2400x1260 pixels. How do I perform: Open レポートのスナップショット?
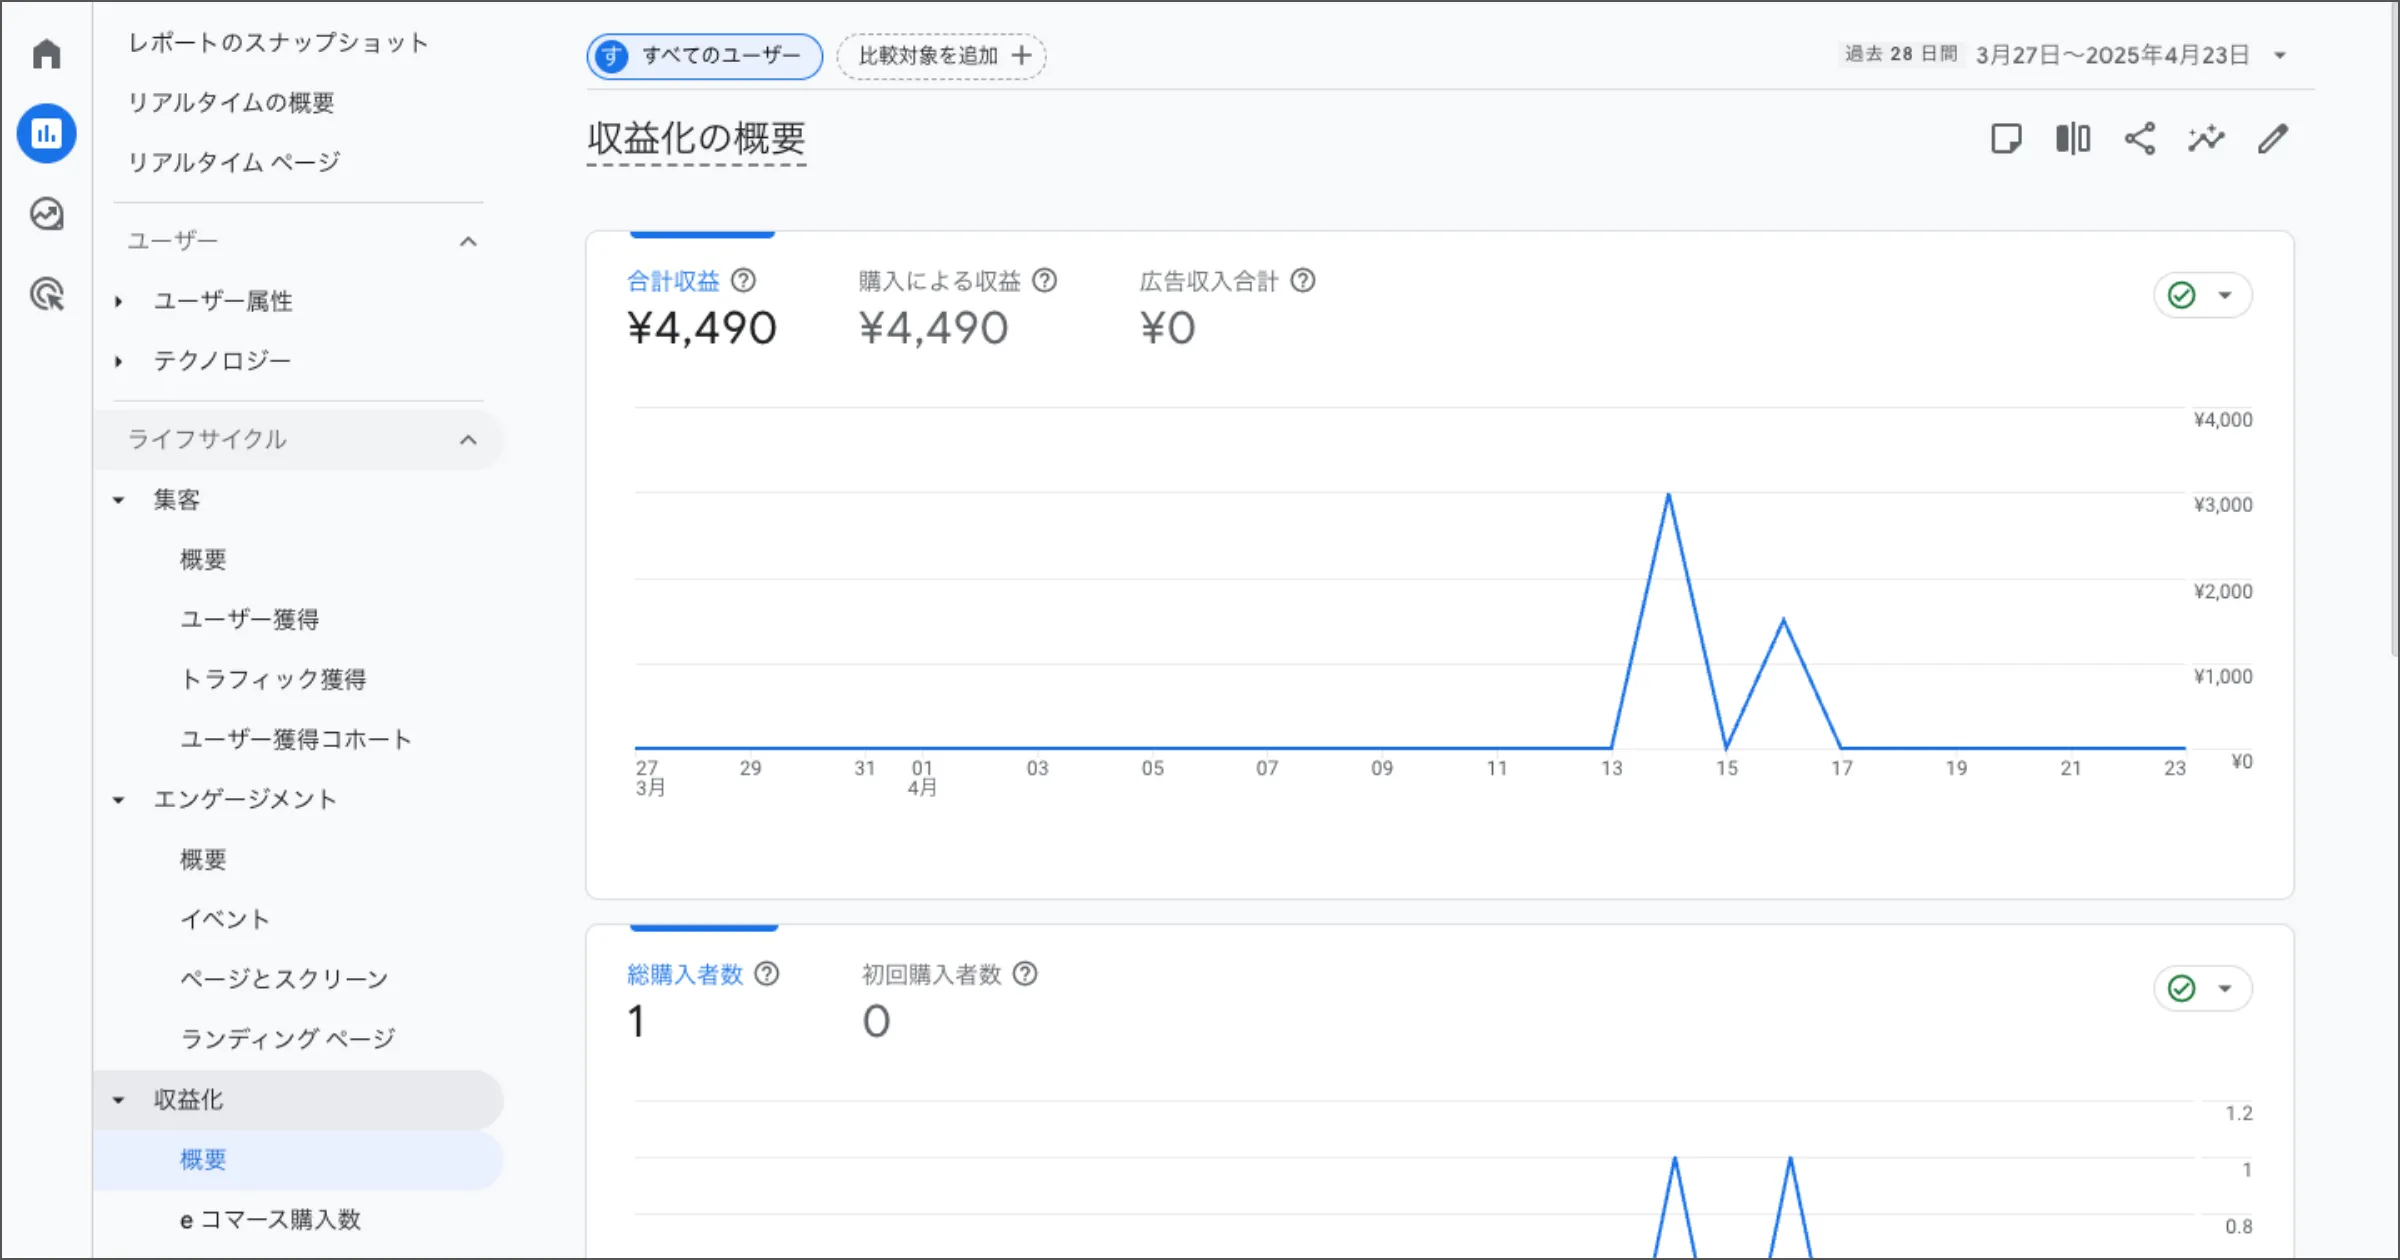tap(279, 43)
